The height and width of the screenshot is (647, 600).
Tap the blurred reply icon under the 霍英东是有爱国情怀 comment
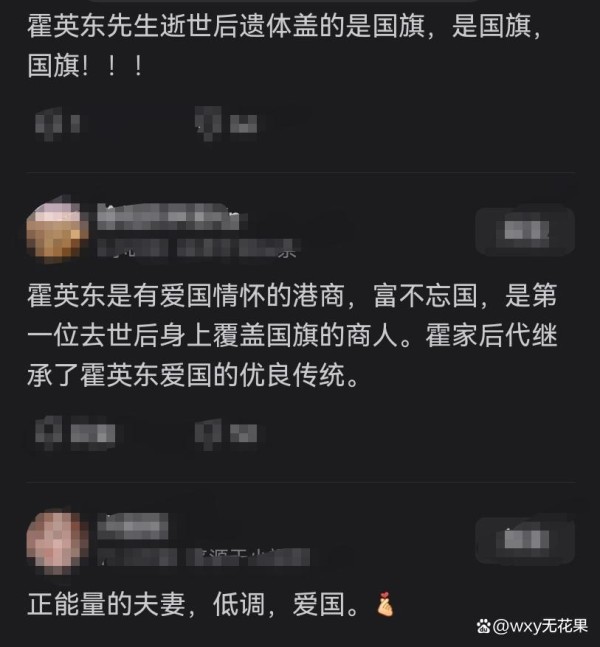coord(208,433)
